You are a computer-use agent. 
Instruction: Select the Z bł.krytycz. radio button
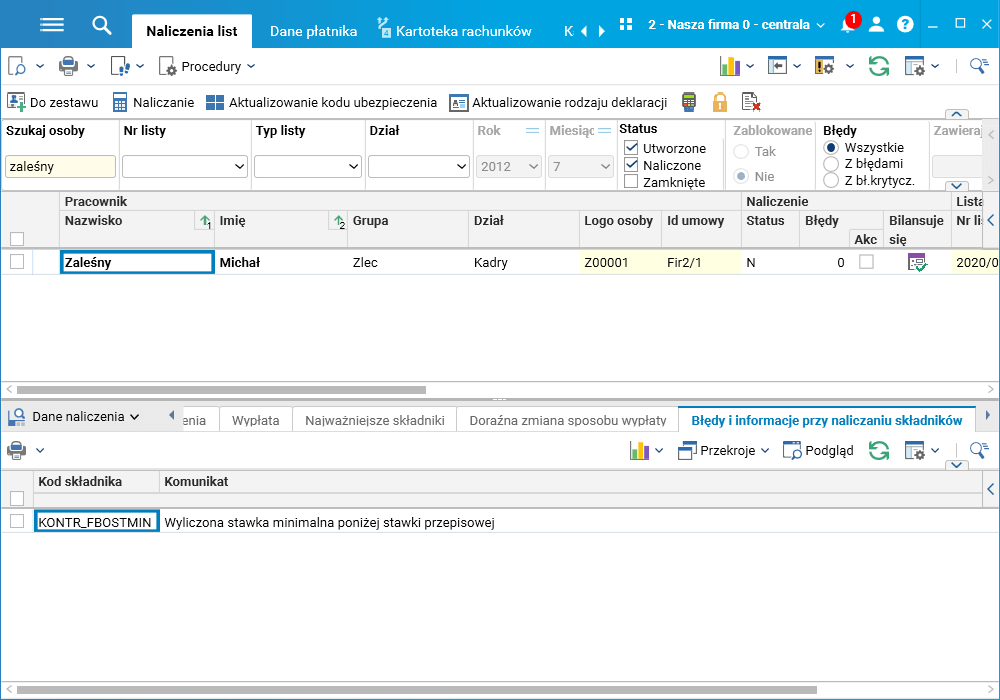[x=831, y=180]
